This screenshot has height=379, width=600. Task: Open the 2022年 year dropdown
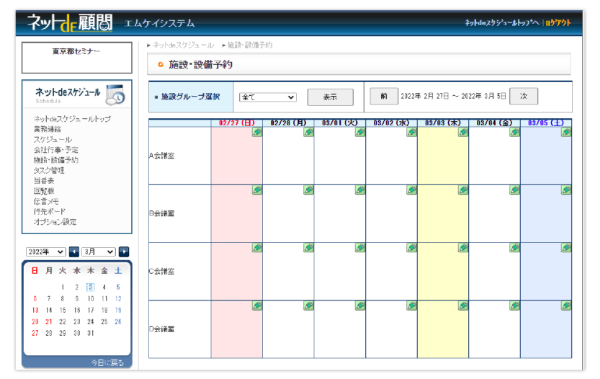(46, 252)
